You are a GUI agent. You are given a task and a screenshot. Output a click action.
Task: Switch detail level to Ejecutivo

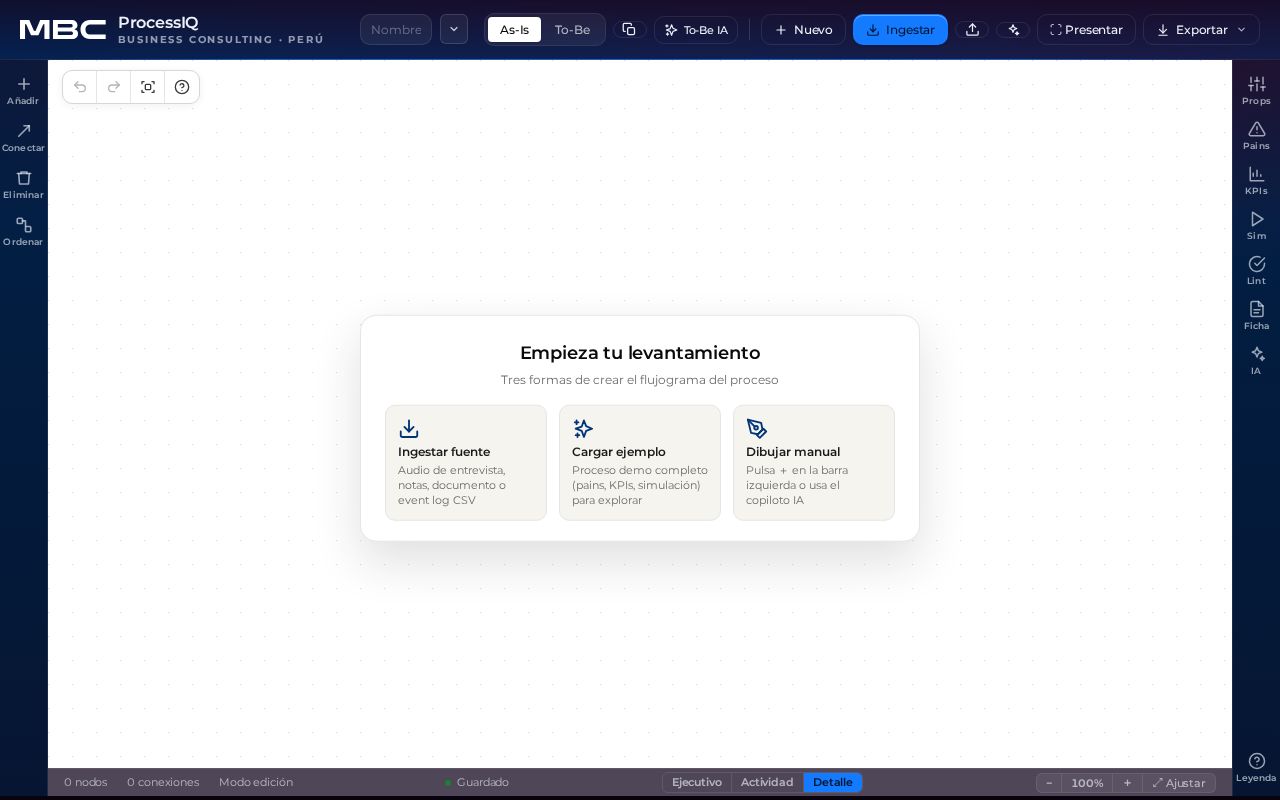click(x=697, y=782)
